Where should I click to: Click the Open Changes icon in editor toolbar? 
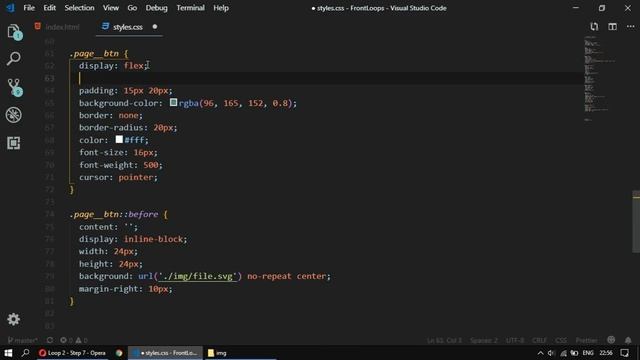click(x=594, y=27)
